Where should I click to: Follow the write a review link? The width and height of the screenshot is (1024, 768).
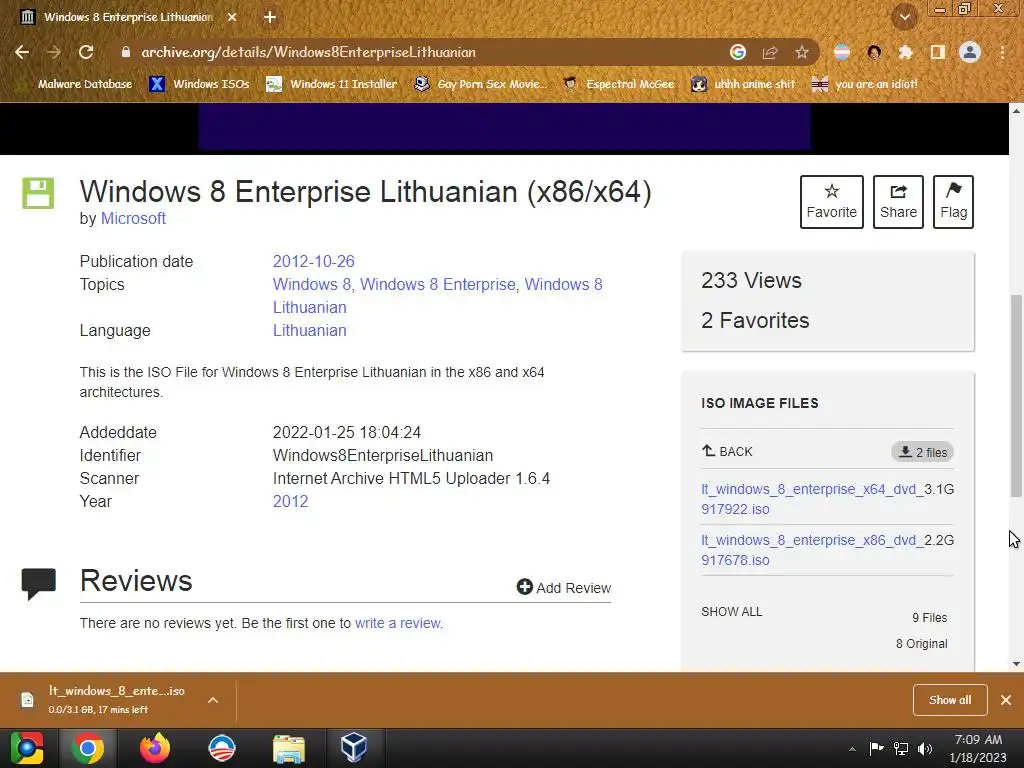[398, 623]
